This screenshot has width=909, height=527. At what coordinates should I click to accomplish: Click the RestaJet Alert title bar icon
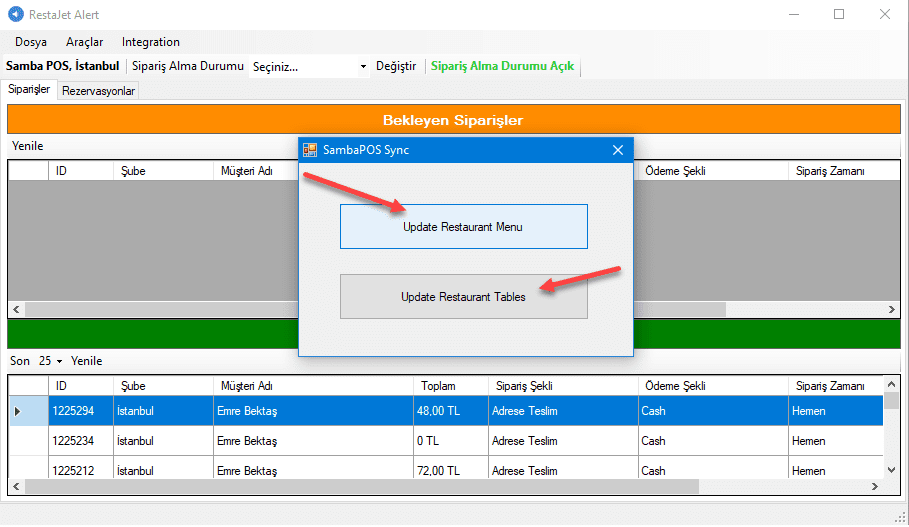coord(15,15)
